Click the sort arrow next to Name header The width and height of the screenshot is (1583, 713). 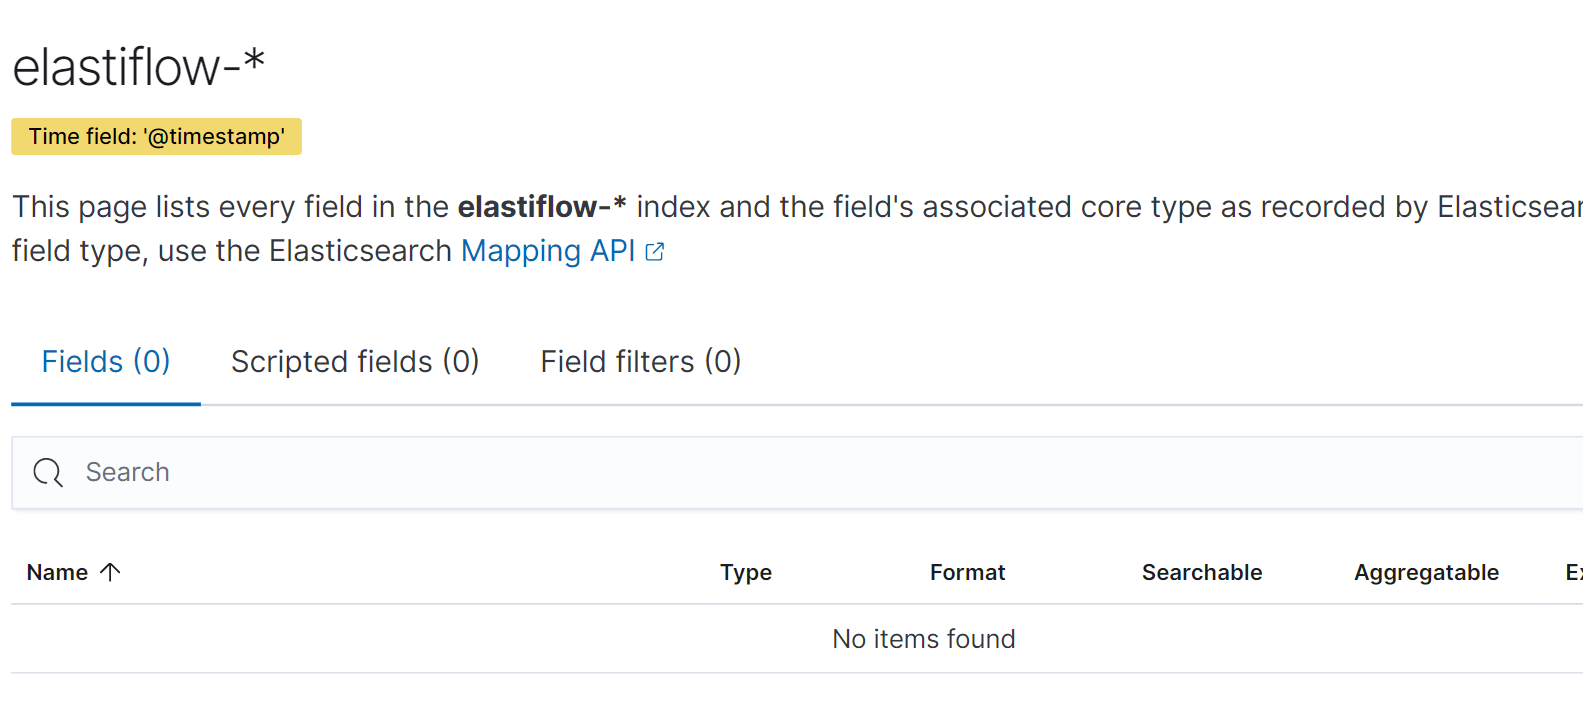[x=112, y=572]
